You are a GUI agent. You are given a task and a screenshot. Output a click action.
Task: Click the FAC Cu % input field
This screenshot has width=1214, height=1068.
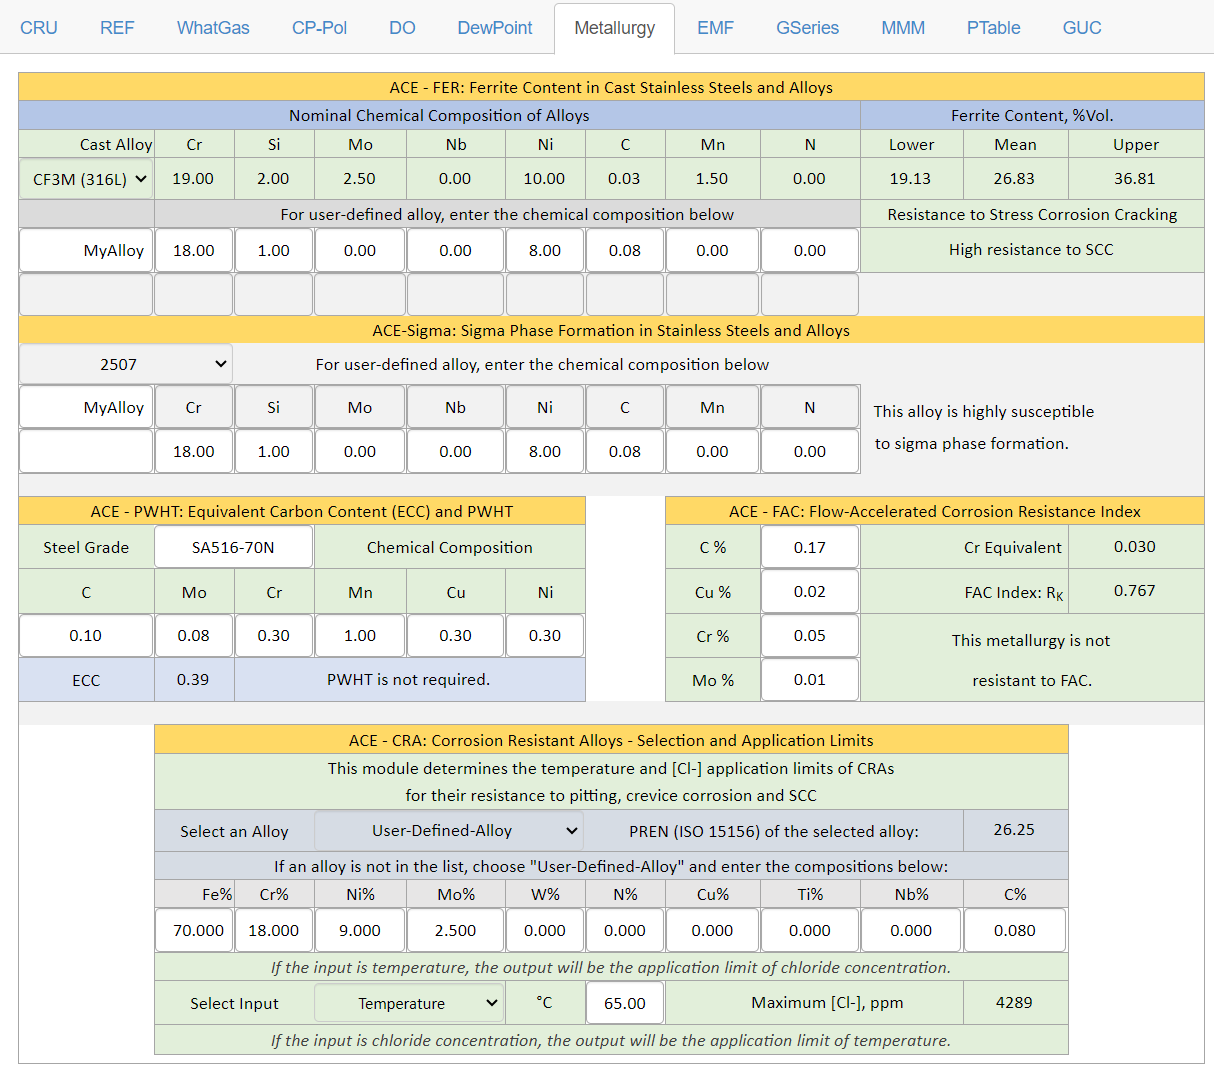coord(809,592)
